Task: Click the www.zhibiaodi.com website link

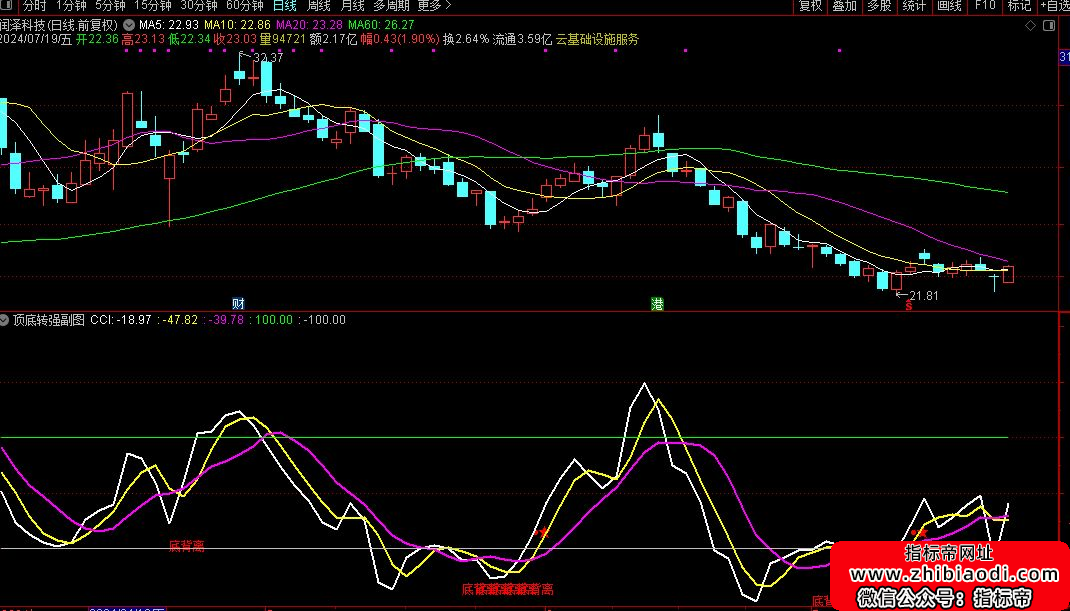Action: 953,574
